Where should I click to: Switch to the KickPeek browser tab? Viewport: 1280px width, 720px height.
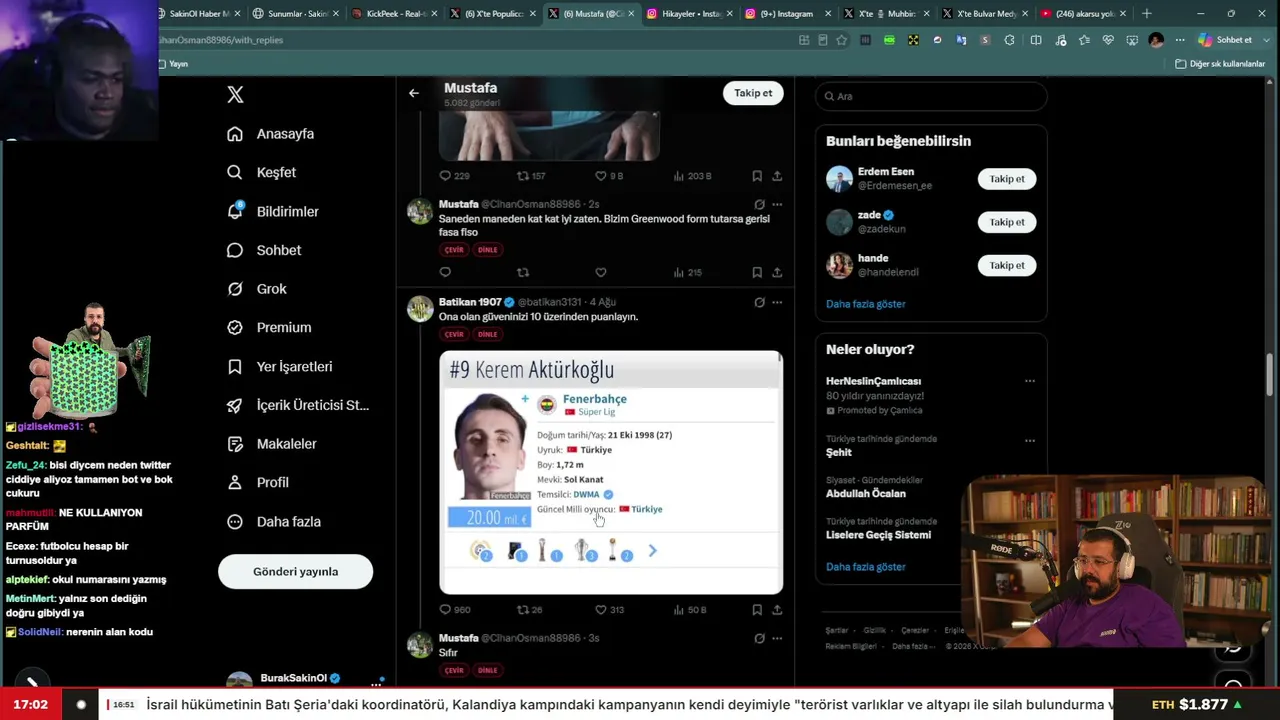(x=393, y=14)
